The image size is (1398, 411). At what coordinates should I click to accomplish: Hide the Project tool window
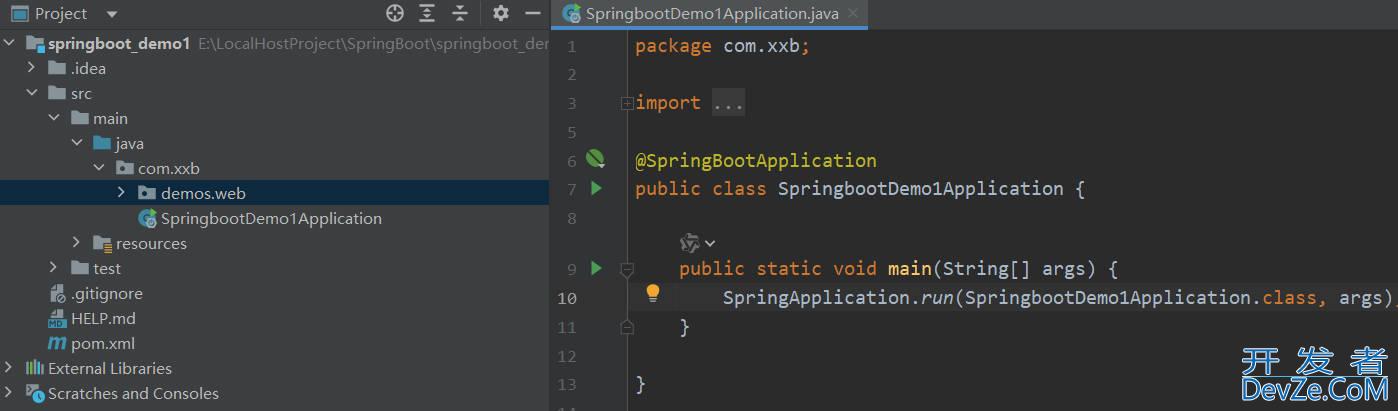coord(533,13)
